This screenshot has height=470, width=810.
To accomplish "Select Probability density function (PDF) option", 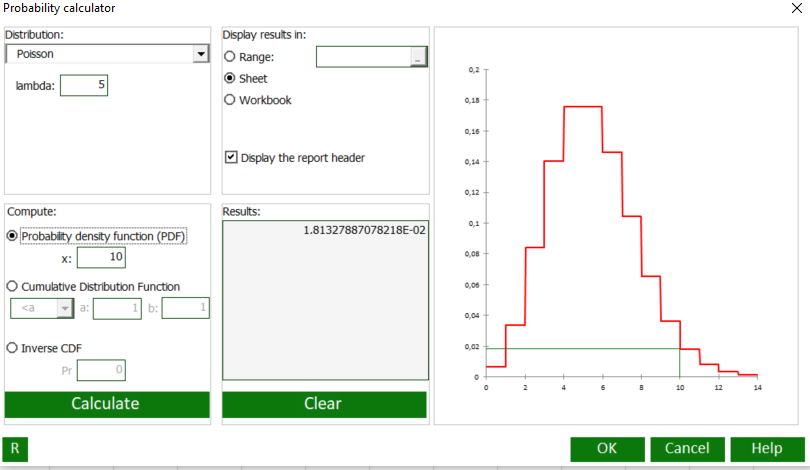I will 12,236.
